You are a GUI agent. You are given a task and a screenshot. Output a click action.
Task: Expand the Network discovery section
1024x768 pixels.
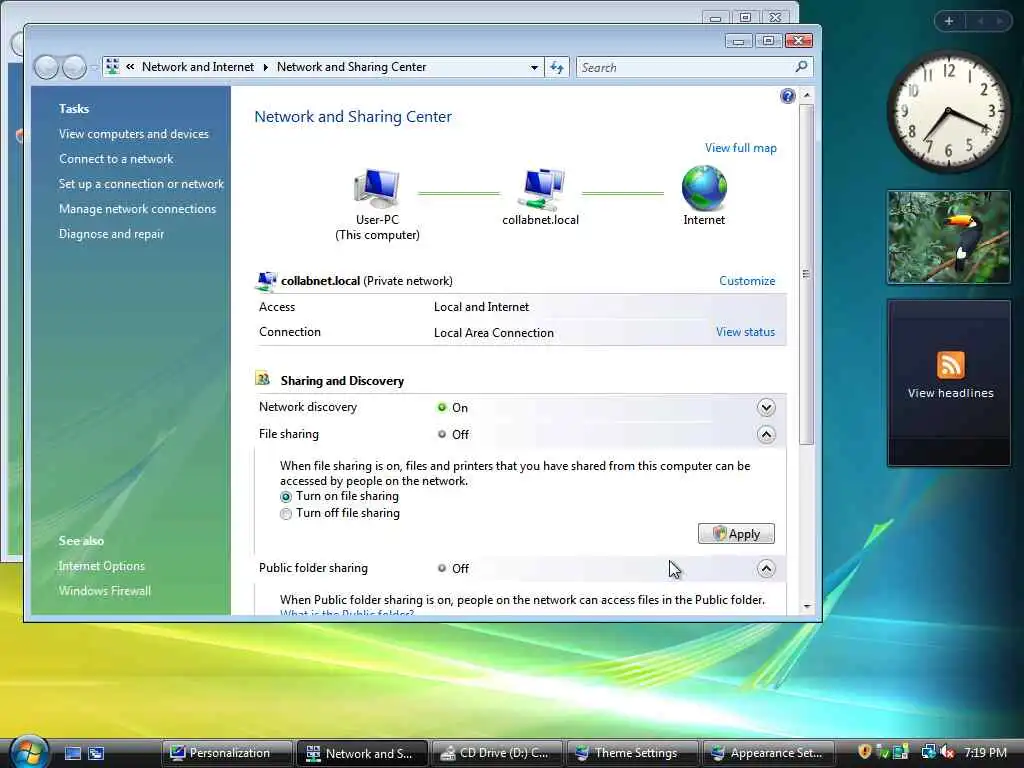point(766,408)
